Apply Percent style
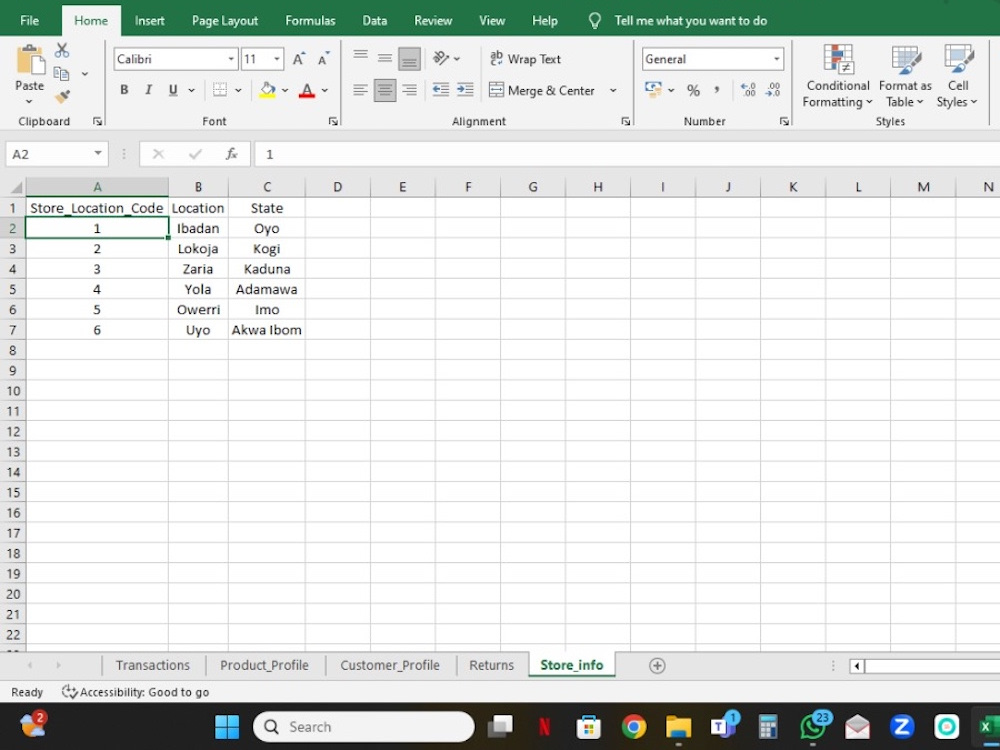1000x750 pixels. point(693,90)
